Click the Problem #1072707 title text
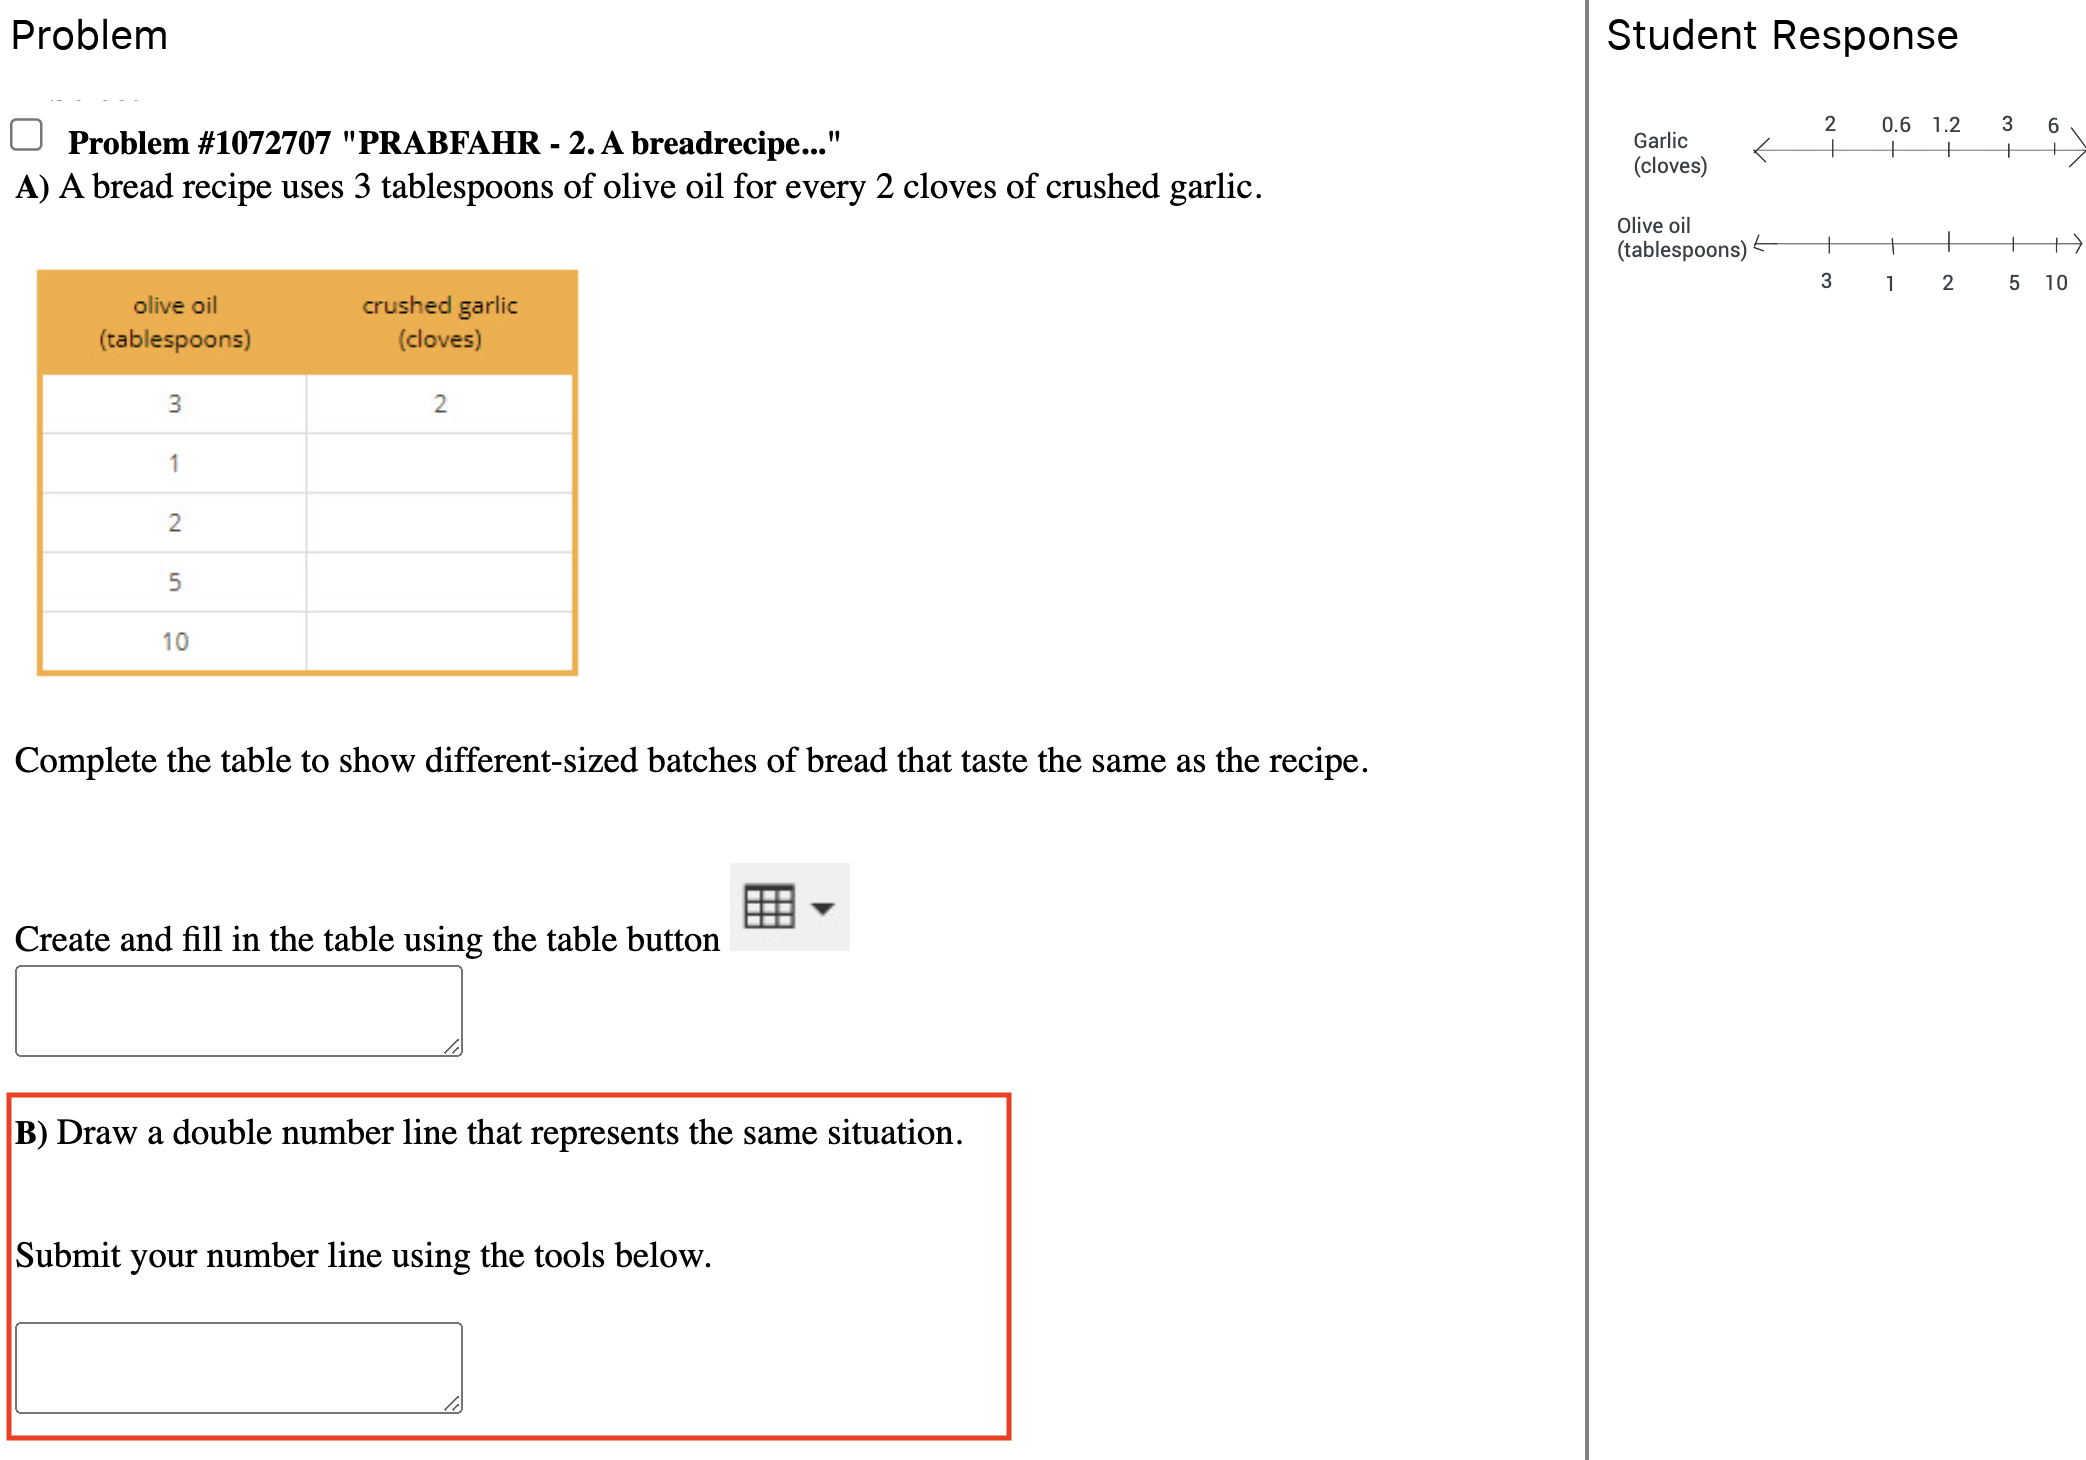Screen dimensions: 2086x1460 click(453, 143)
